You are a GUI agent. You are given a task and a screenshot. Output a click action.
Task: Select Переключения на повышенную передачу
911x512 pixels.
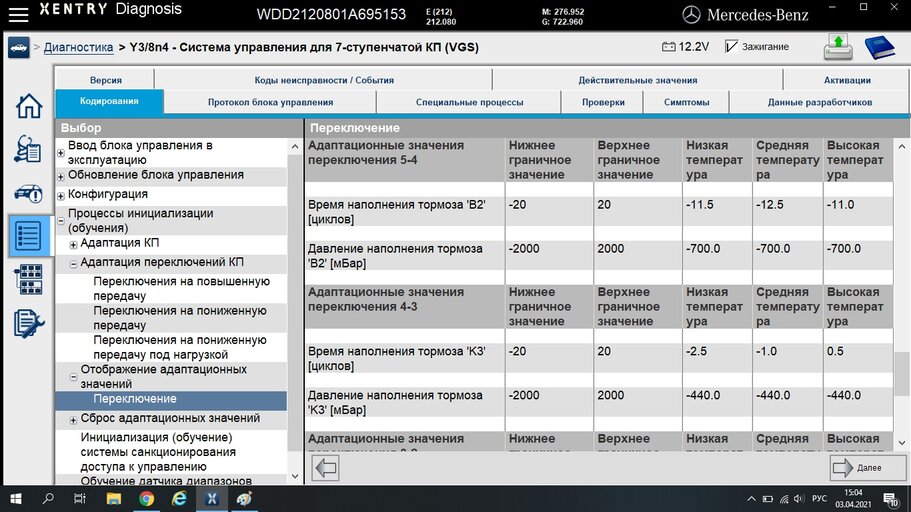point(181,288)
